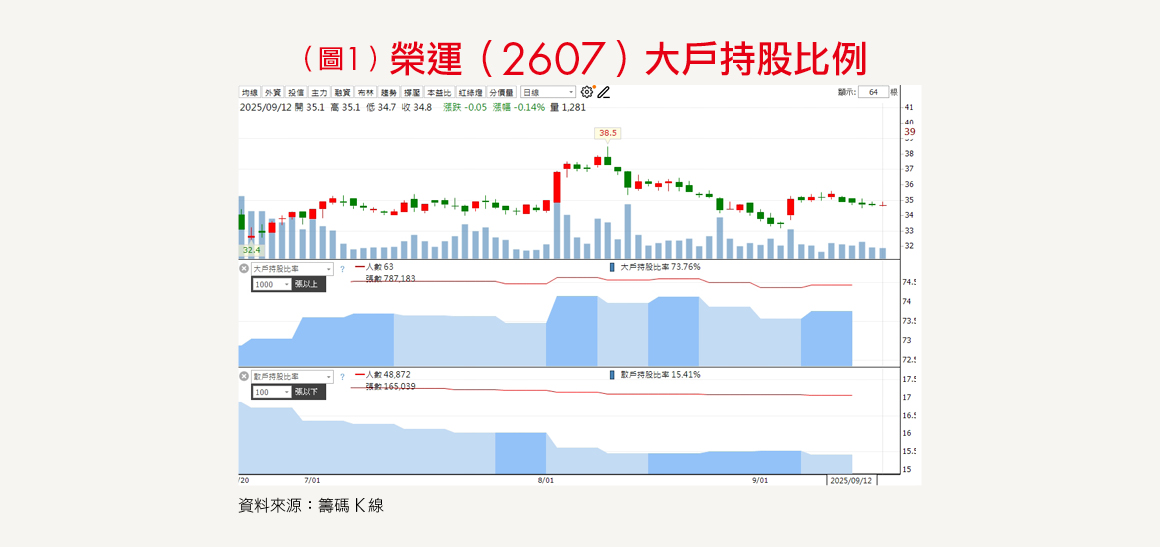Screen dimensions: 1160x547
Task: Toggle the 撐壓 support-resistance indicator
Action: [x=411, y=93]
